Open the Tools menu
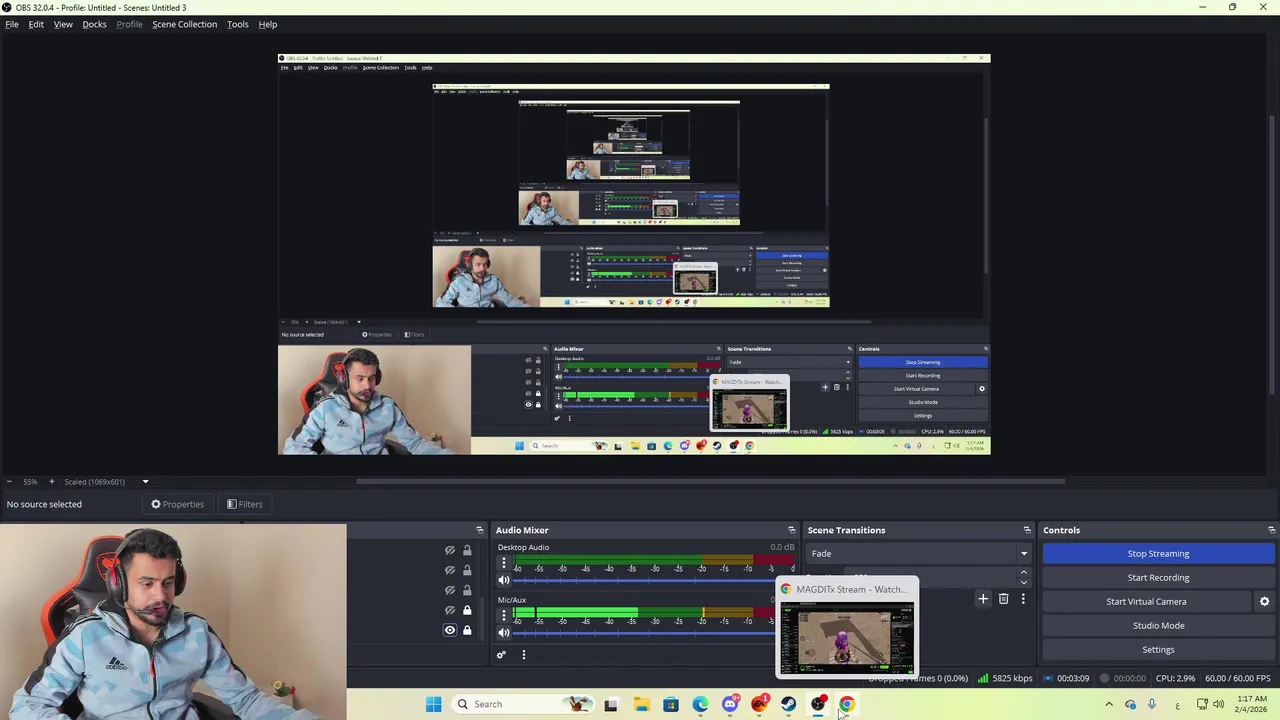1280x720 pixels. 237,24
